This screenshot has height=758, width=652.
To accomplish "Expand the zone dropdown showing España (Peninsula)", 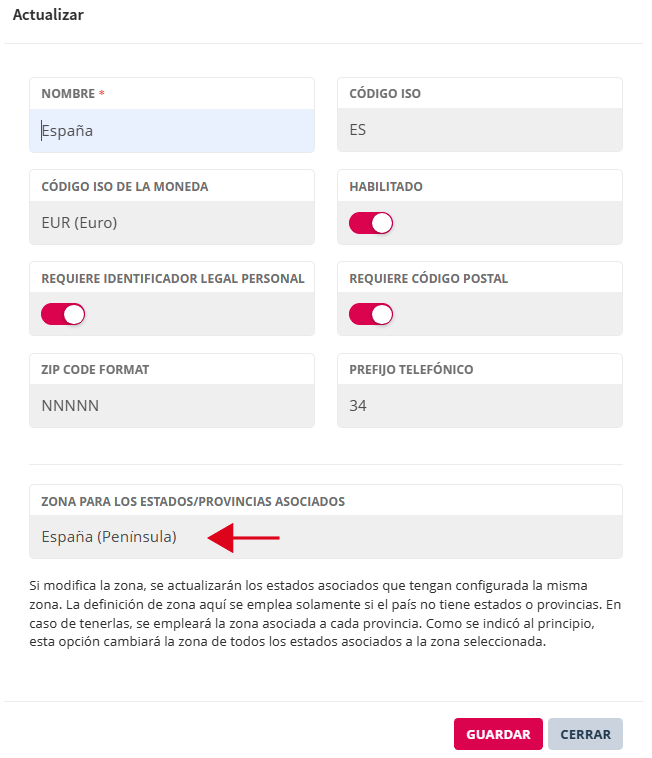I will pos(326,537).
